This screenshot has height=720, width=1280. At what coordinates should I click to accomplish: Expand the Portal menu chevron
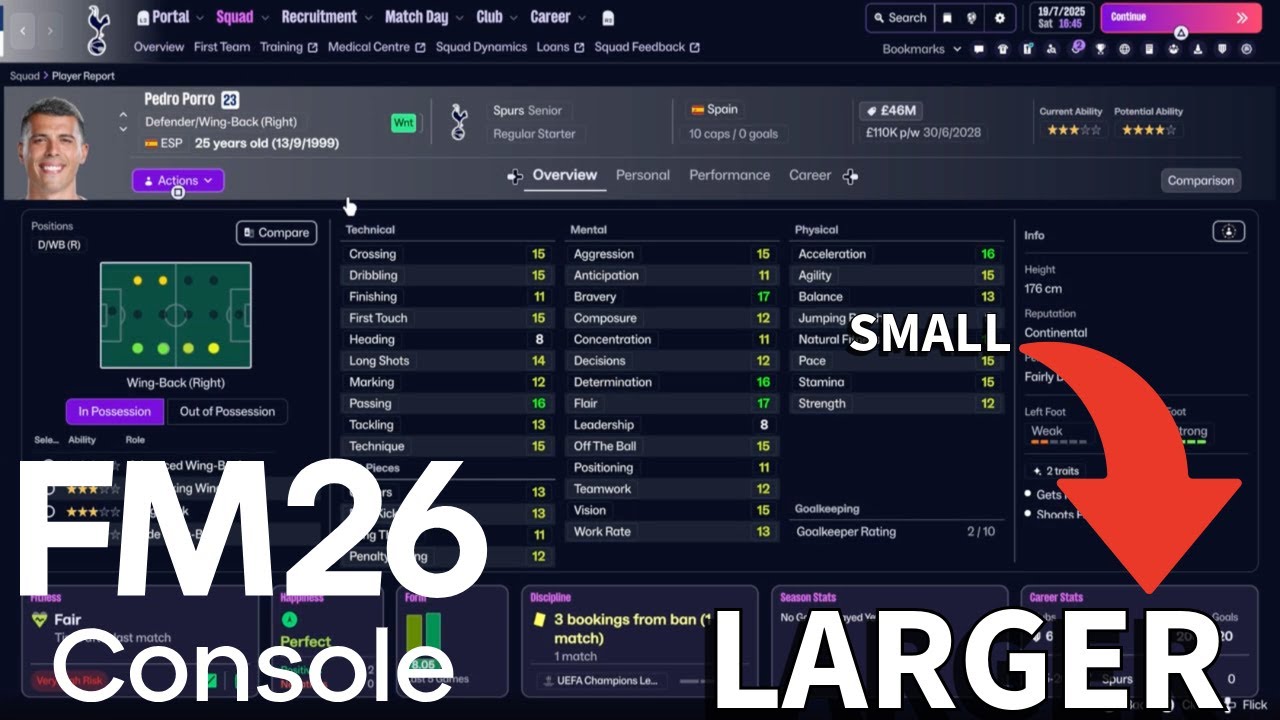point(200,18)
